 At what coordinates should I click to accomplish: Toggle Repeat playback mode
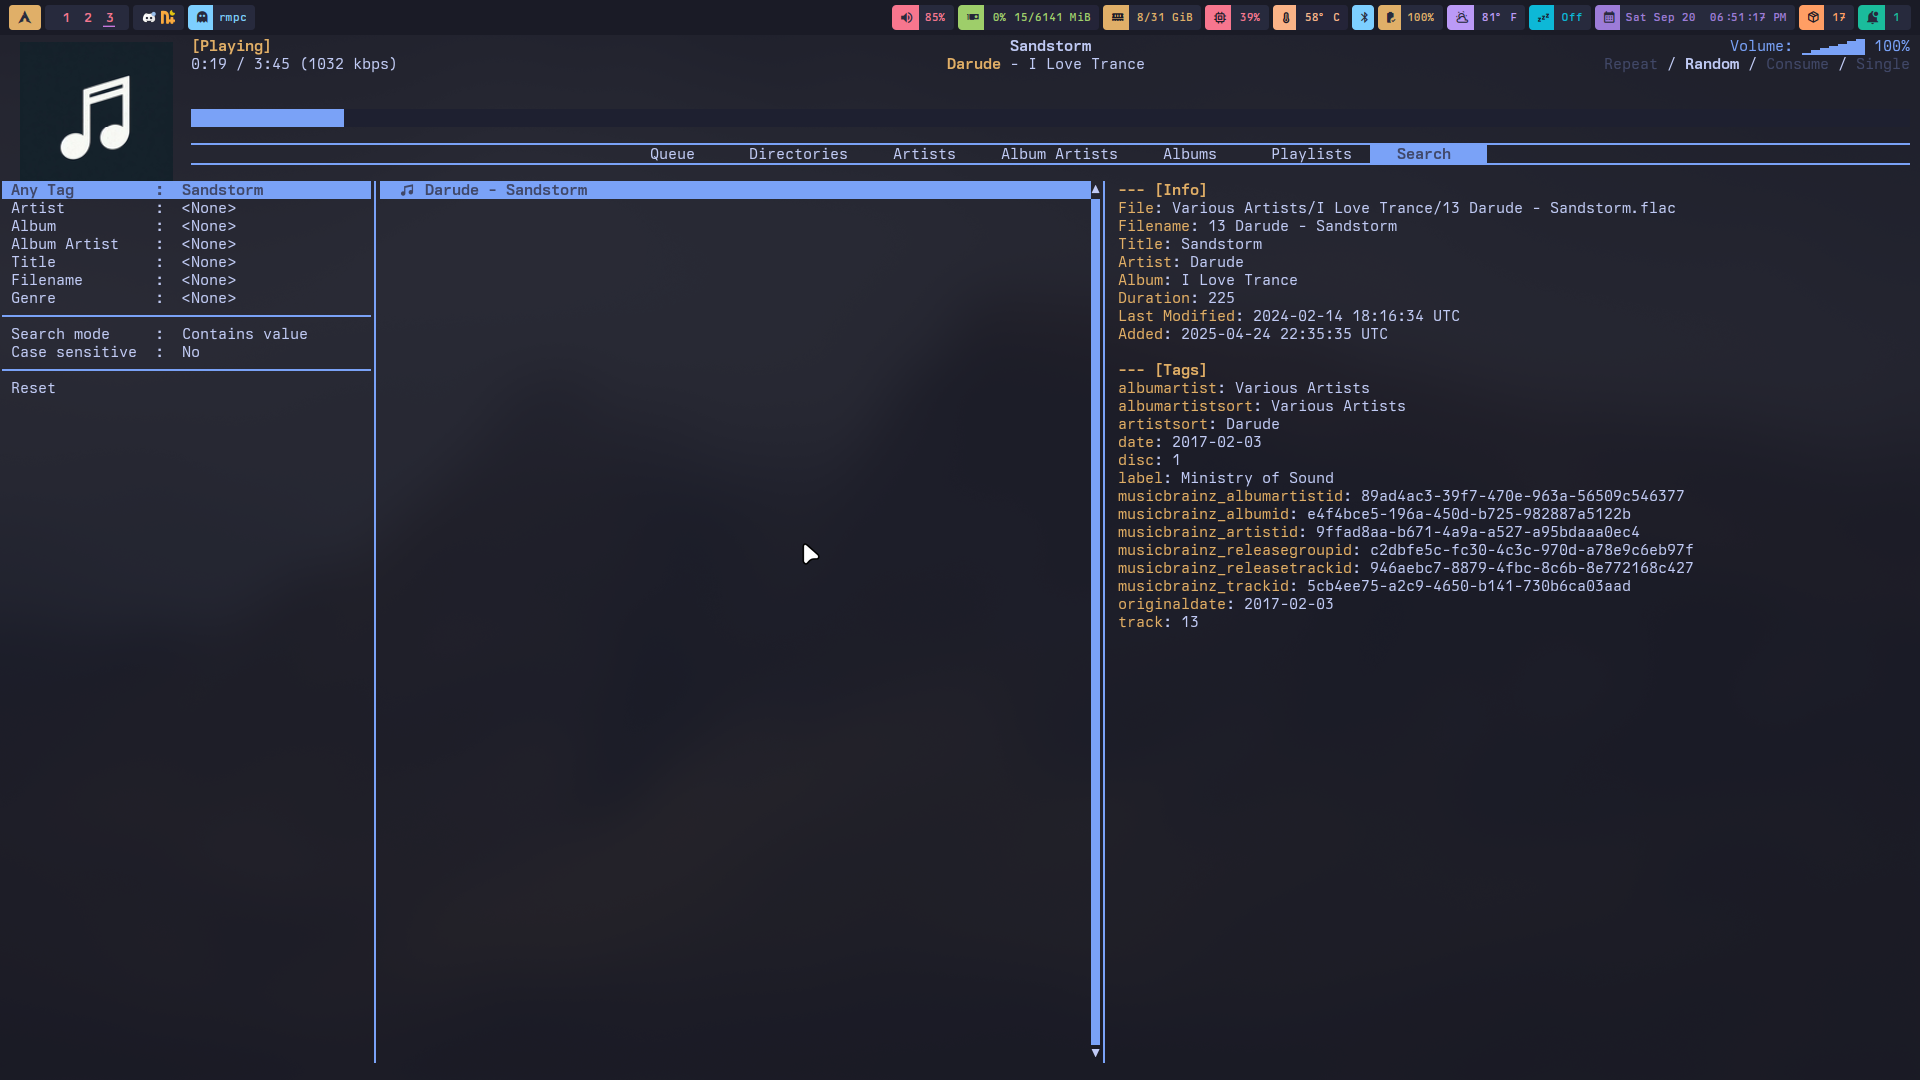coord(1630,64)
